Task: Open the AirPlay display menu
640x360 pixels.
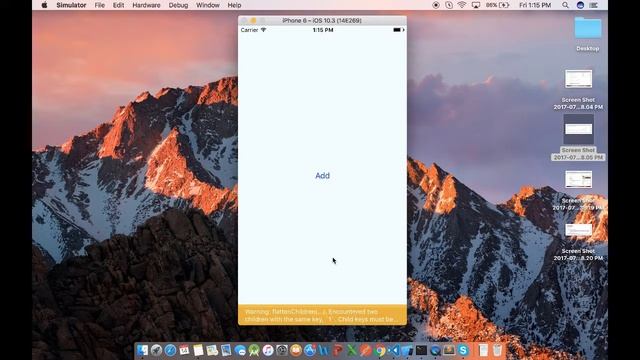Action: [x=476, y=5]
